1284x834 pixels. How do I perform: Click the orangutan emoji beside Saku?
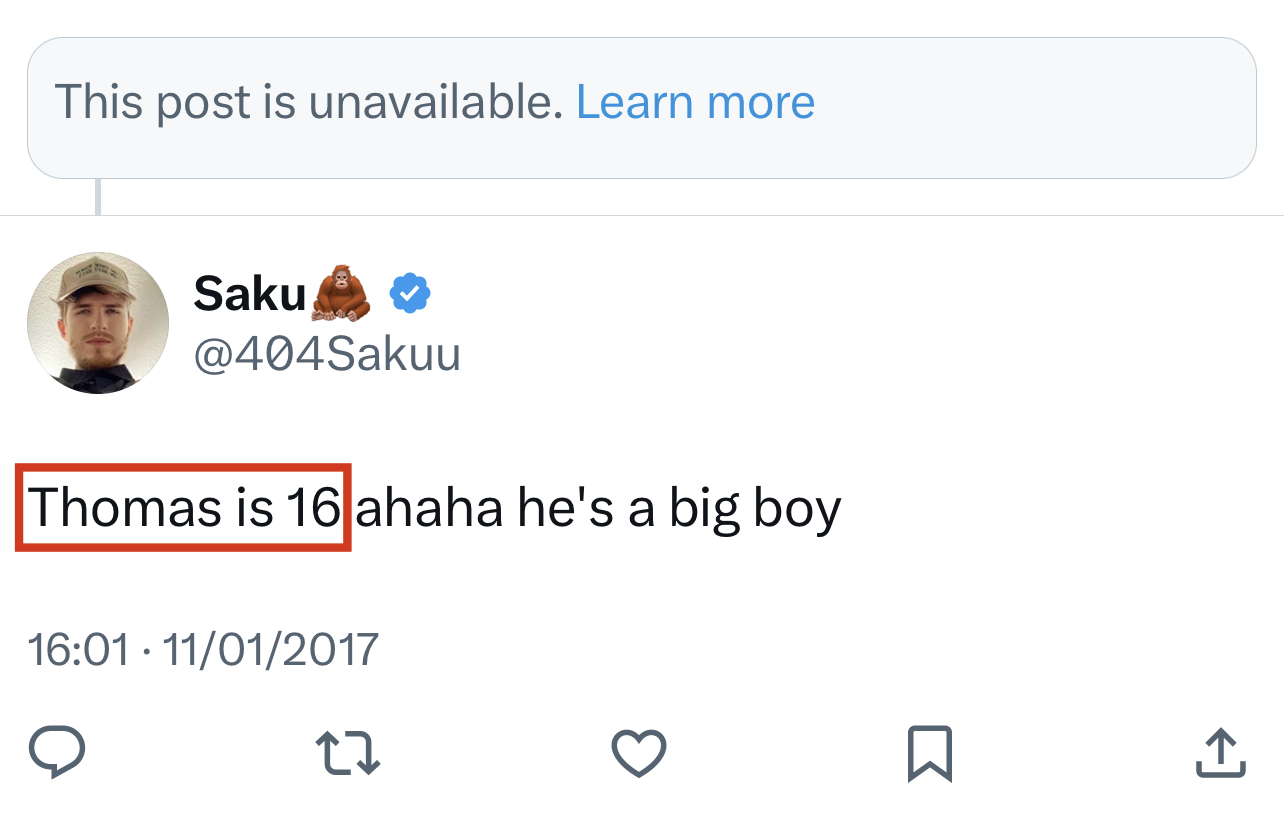[343, 293]
